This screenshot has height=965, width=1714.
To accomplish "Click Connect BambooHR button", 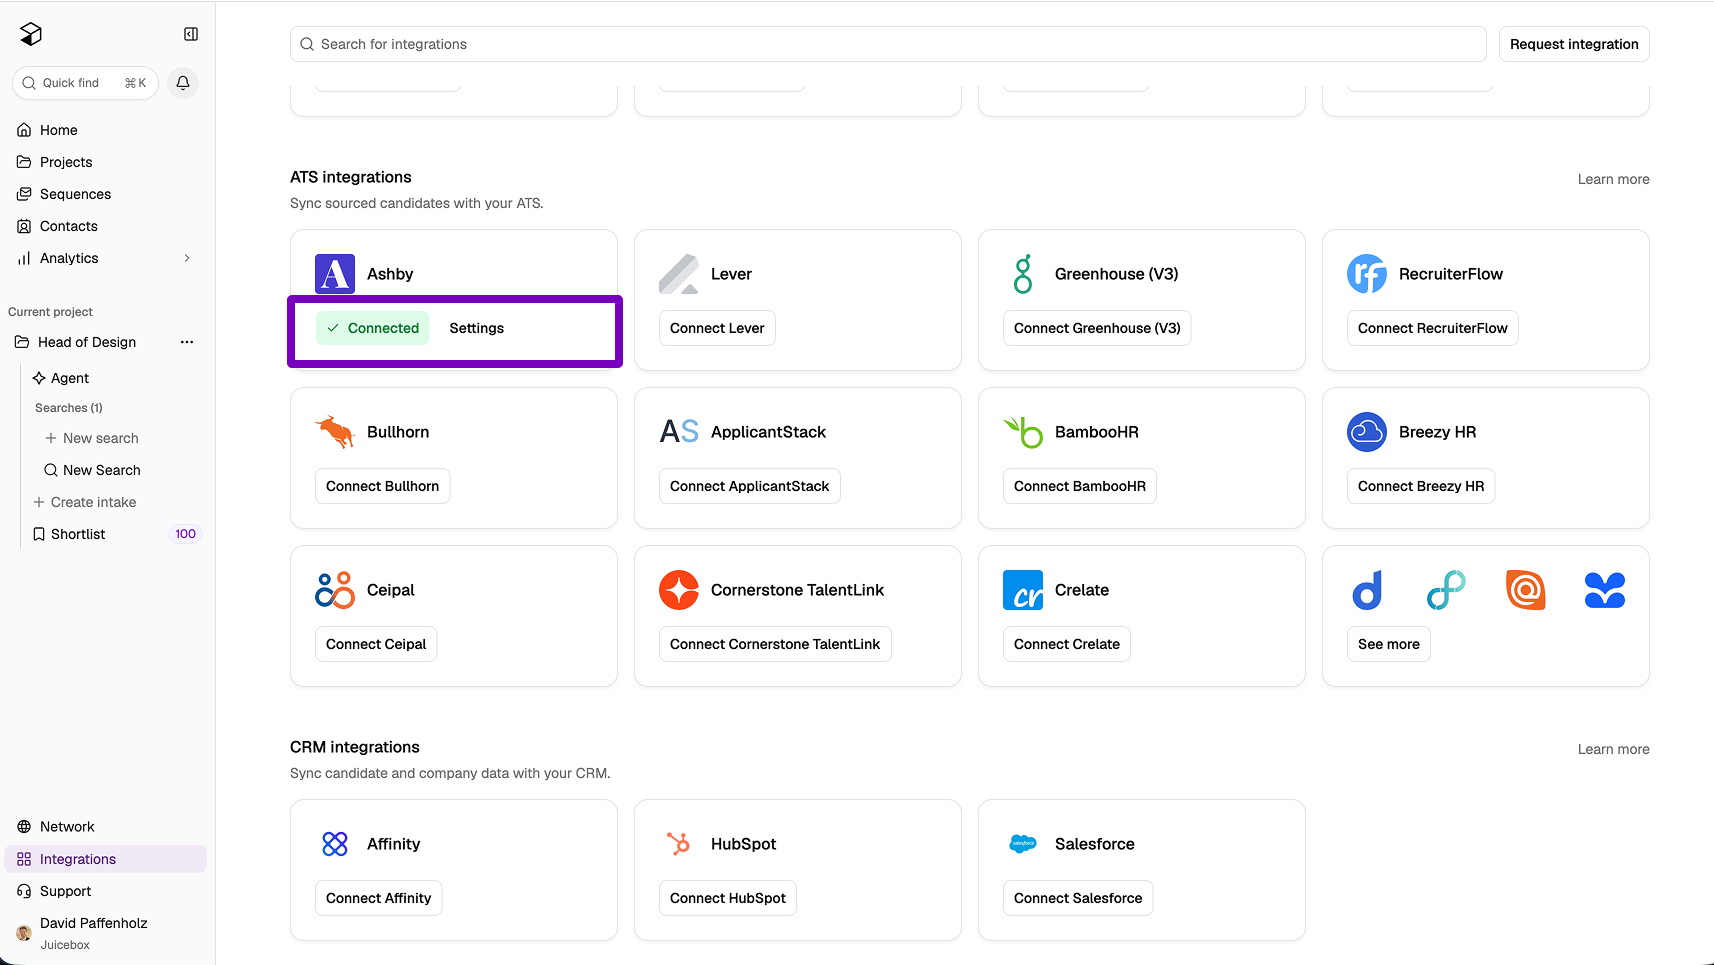I will coord(1080,486).
